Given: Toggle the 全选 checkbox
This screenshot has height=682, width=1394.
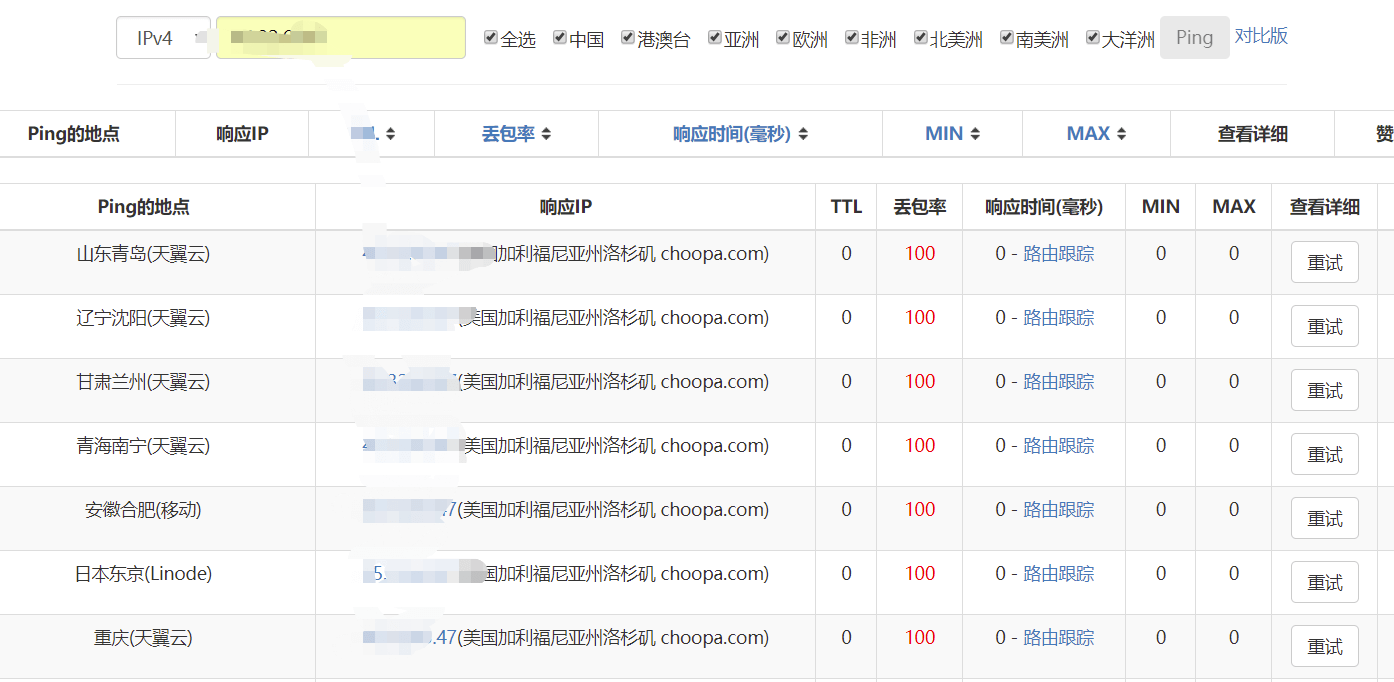Looking at the screenshot, I should click(491, 38).
